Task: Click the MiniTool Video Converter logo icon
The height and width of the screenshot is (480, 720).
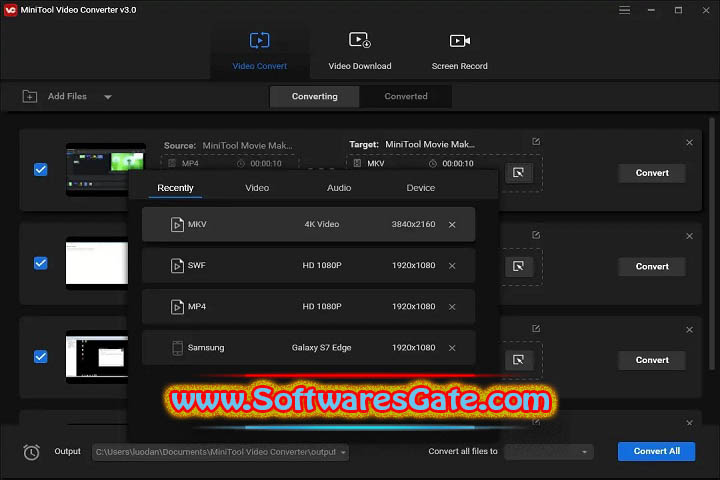Action: [10, 10]
